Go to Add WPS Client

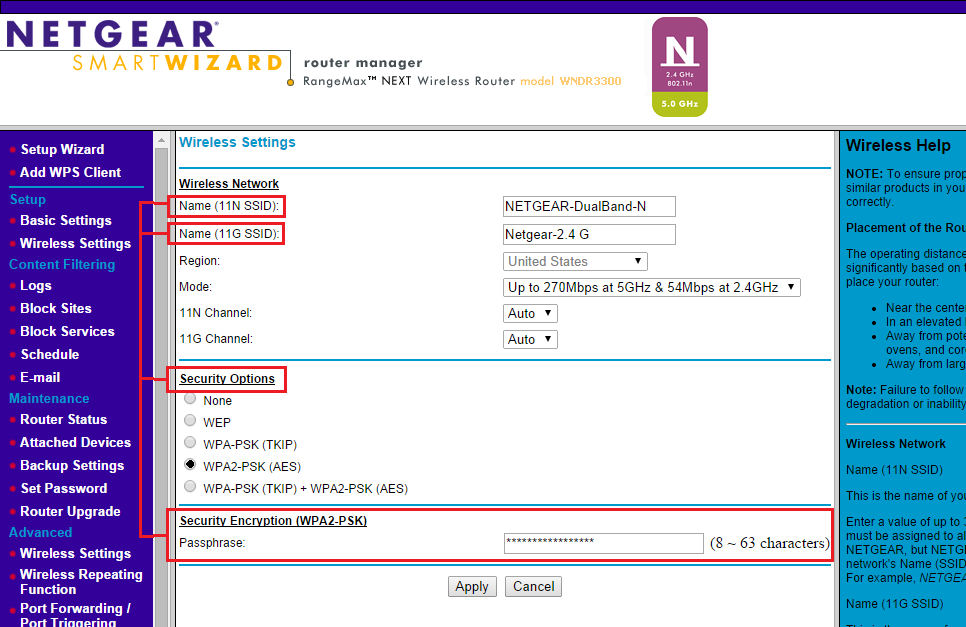(x=70, y=172)
